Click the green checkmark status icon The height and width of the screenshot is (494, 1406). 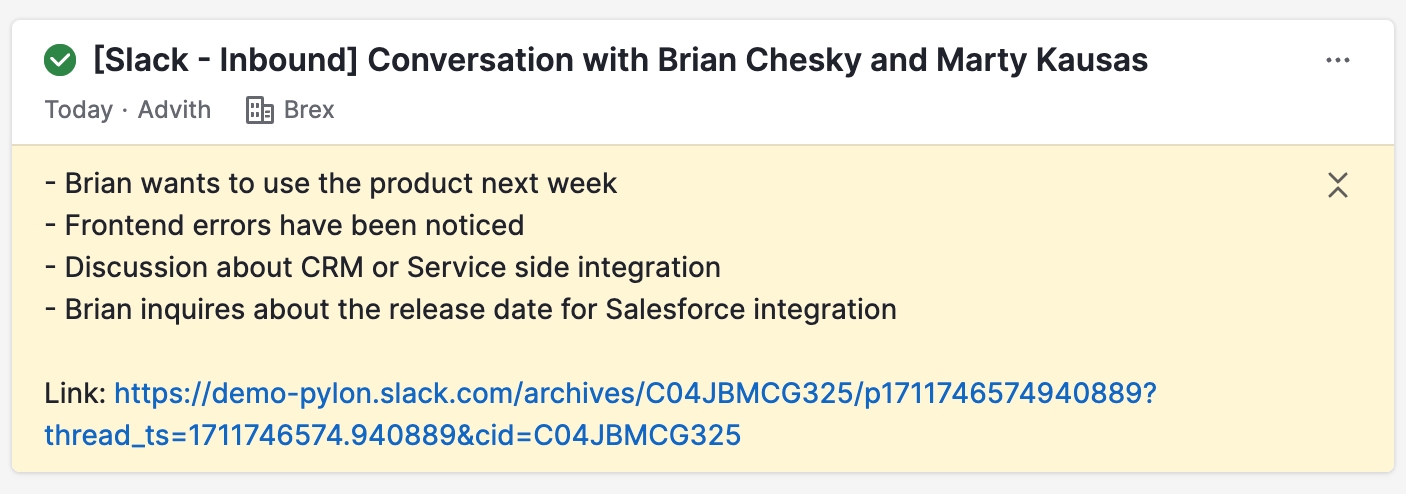click(x=61, y=61)
